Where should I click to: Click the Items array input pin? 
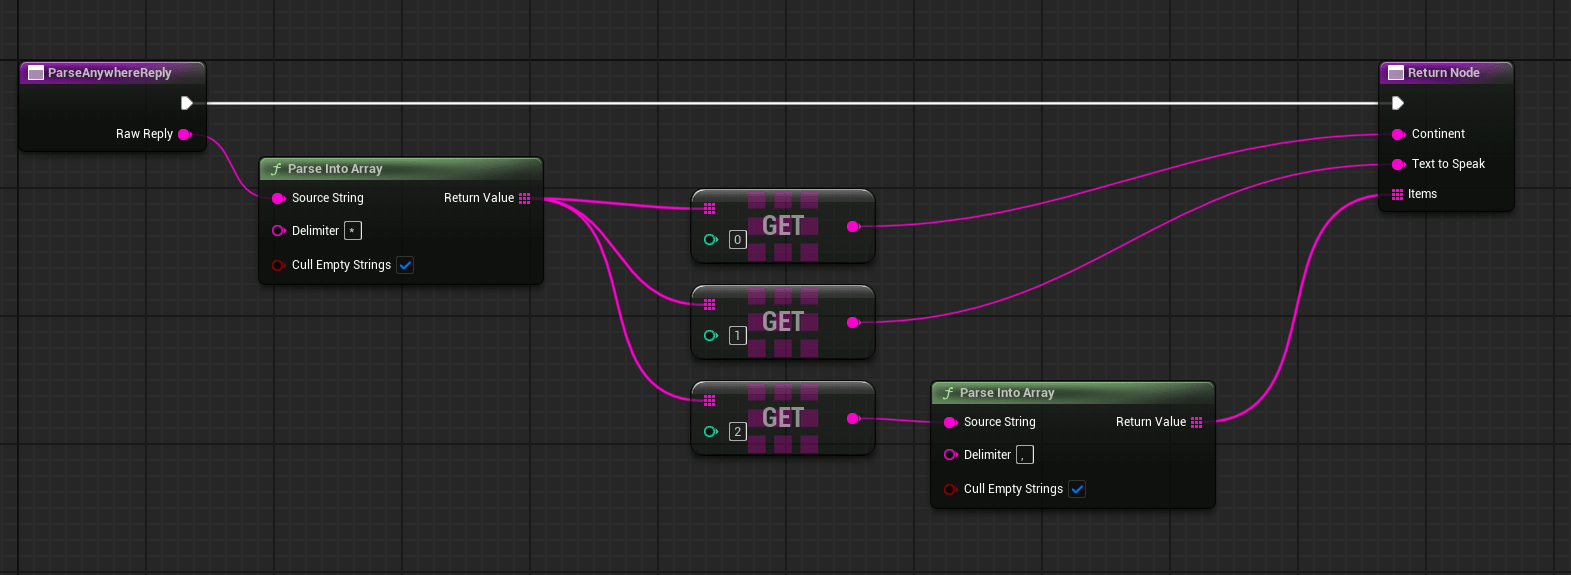point(1397,194)
